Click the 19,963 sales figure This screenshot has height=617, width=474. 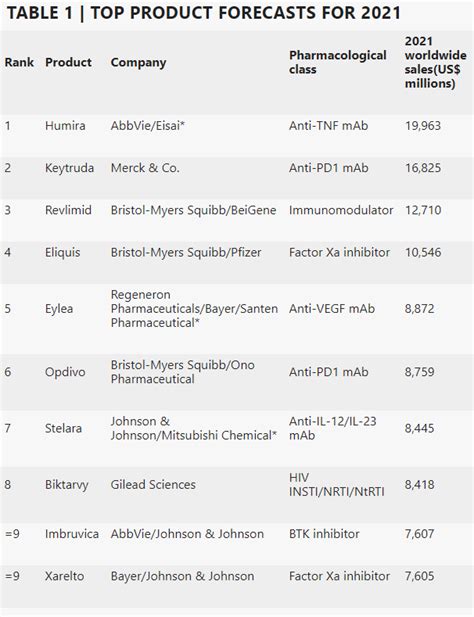pyautogui.click(x=423, y=126)
